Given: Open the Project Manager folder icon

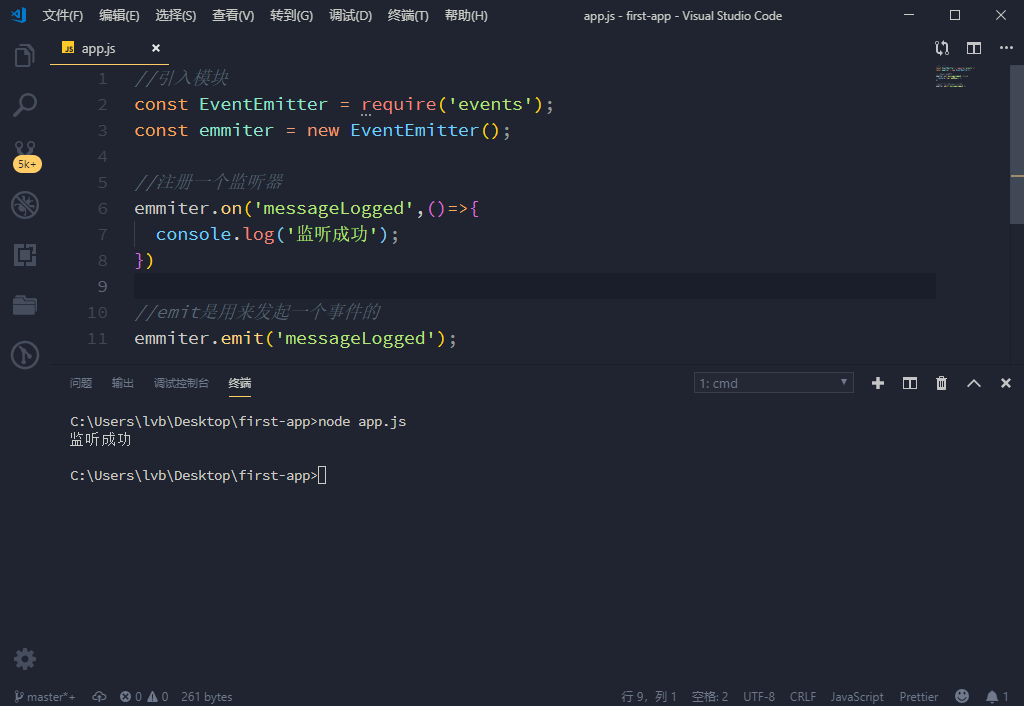Looking at the screenshot, I should [x=25, y=305].
